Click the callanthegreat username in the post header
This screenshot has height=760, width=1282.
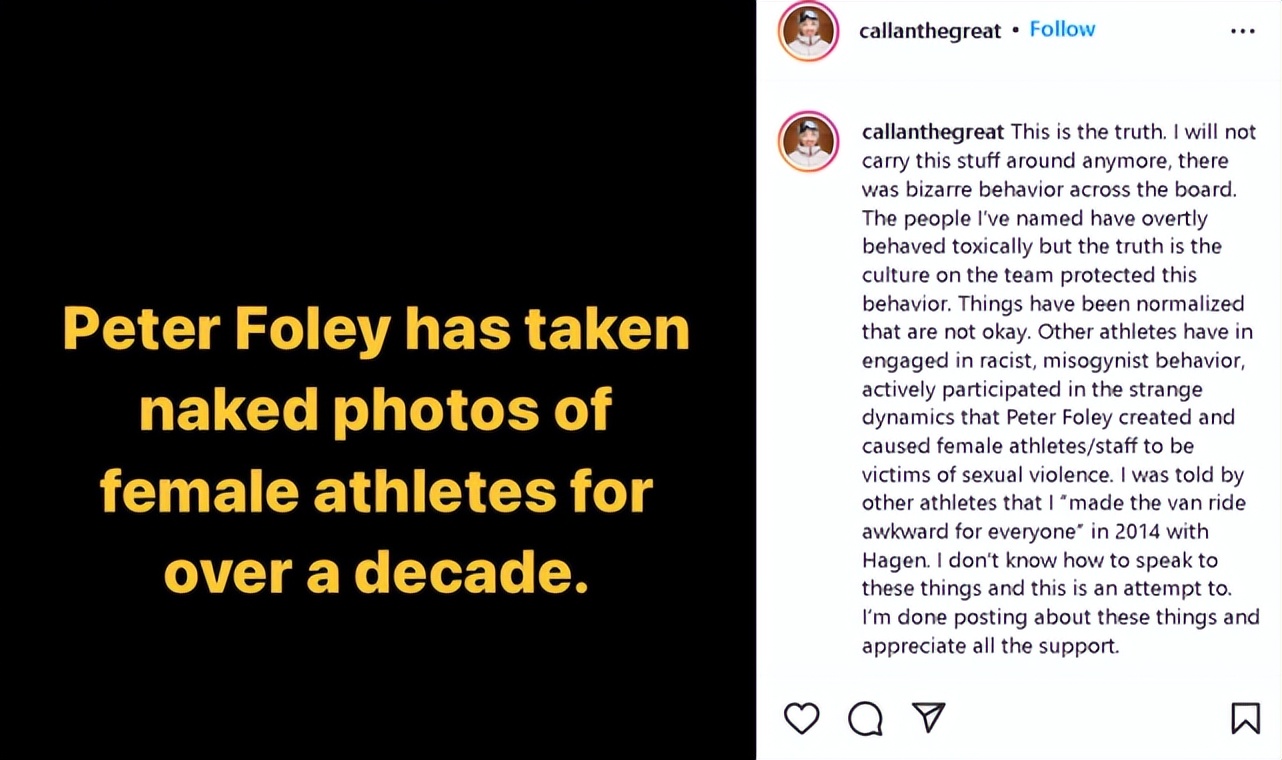tap(930, 30)
